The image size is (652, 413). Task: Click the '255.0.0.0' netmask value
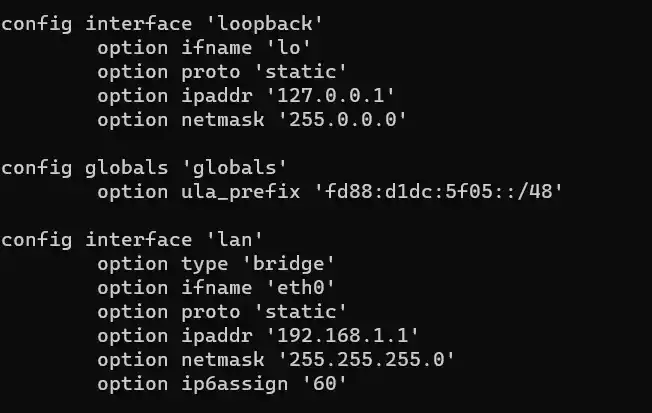coord(334,120)
